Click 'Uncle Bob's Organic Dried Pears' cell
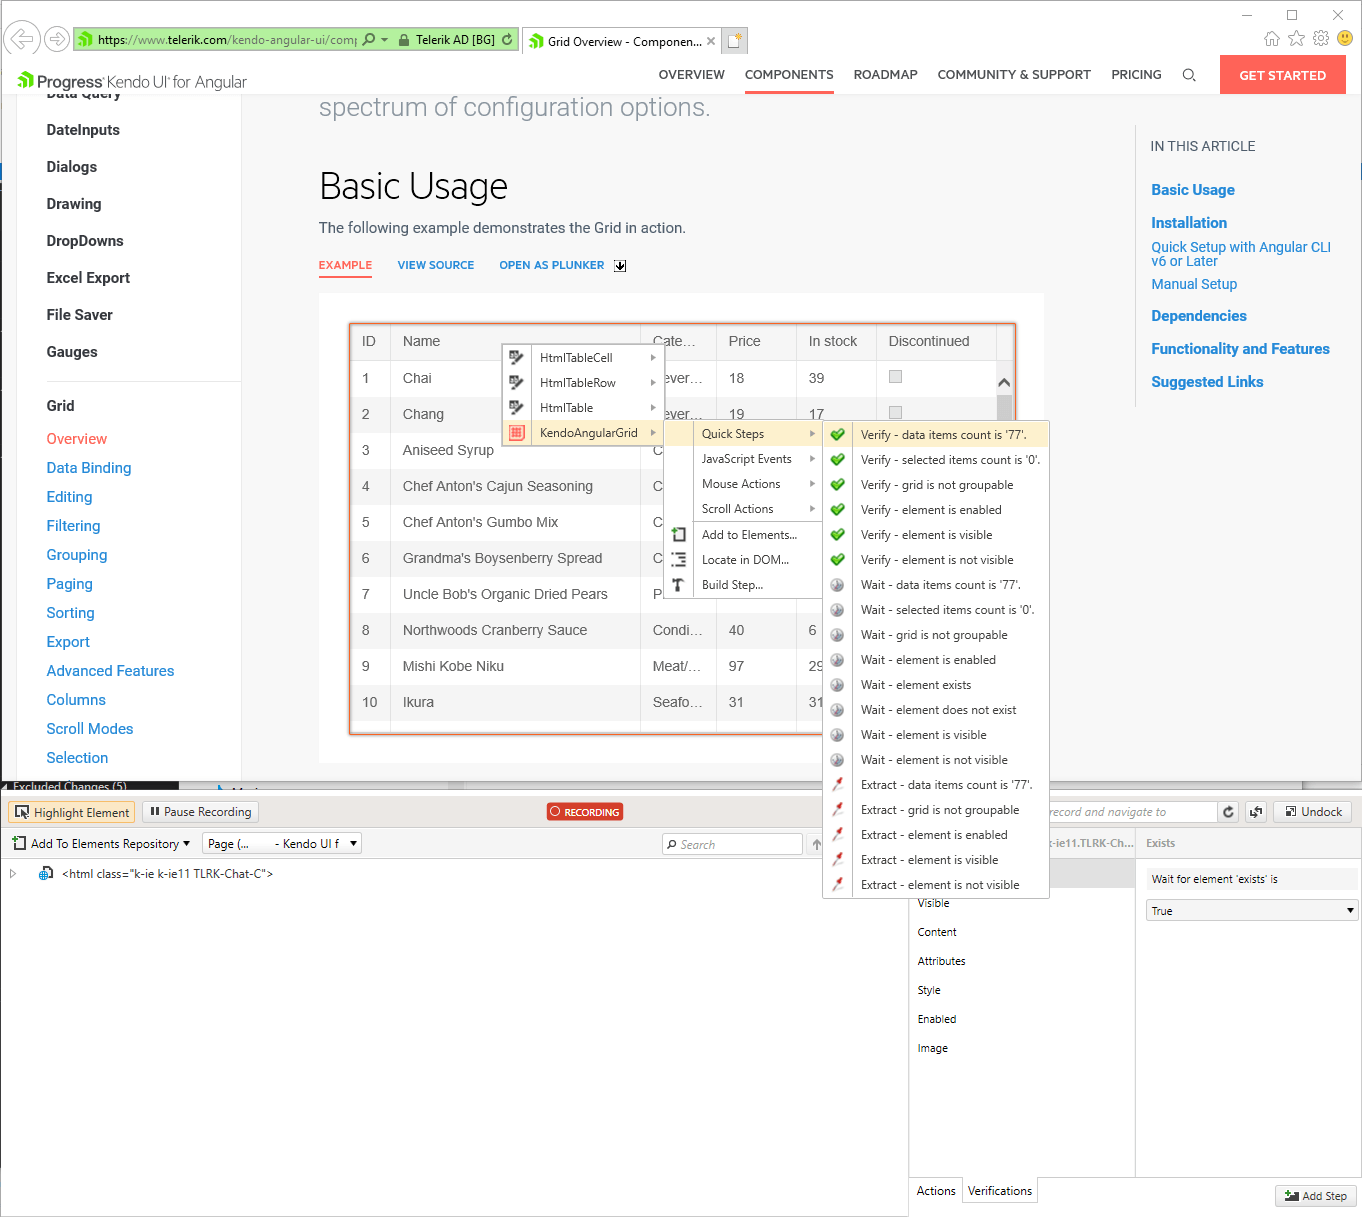 [515, 594]
